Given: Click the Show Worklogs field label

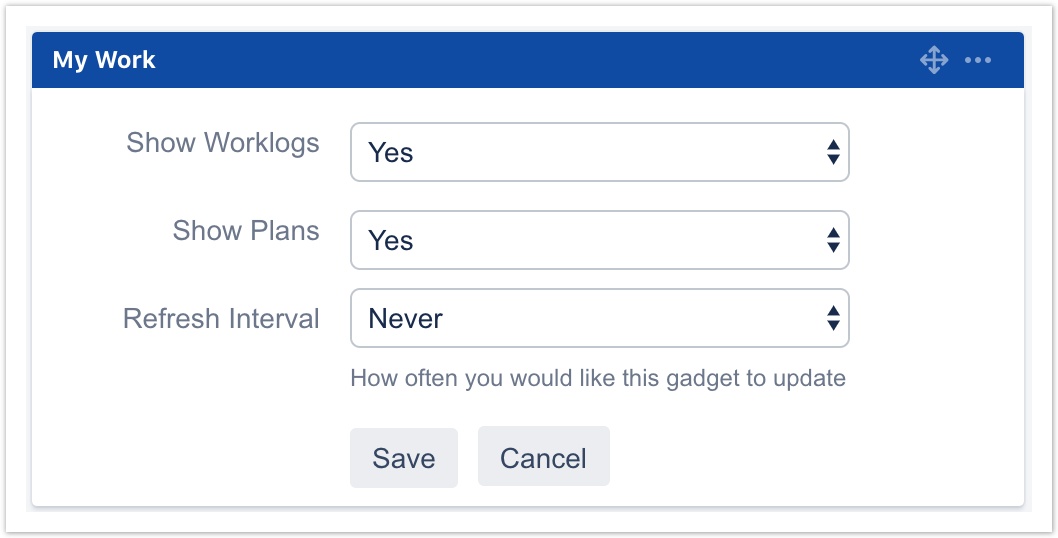Looking at the screenshot, I should pyautogui.click(x=223, y=143).
